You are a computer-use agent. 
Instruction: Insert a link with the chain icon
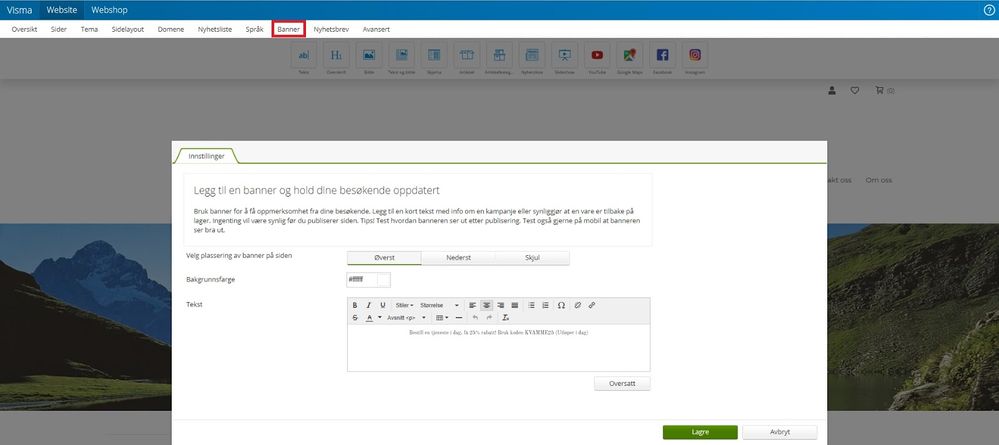(x=592, y=305)
